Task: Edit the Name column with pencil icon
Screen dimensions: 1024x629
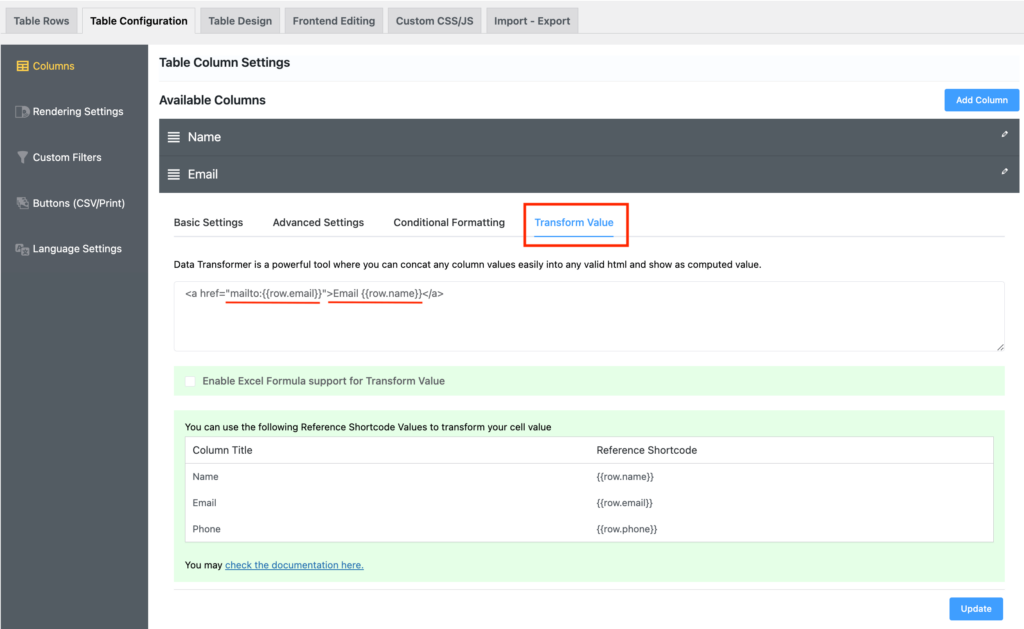Action: [1004, 134]
